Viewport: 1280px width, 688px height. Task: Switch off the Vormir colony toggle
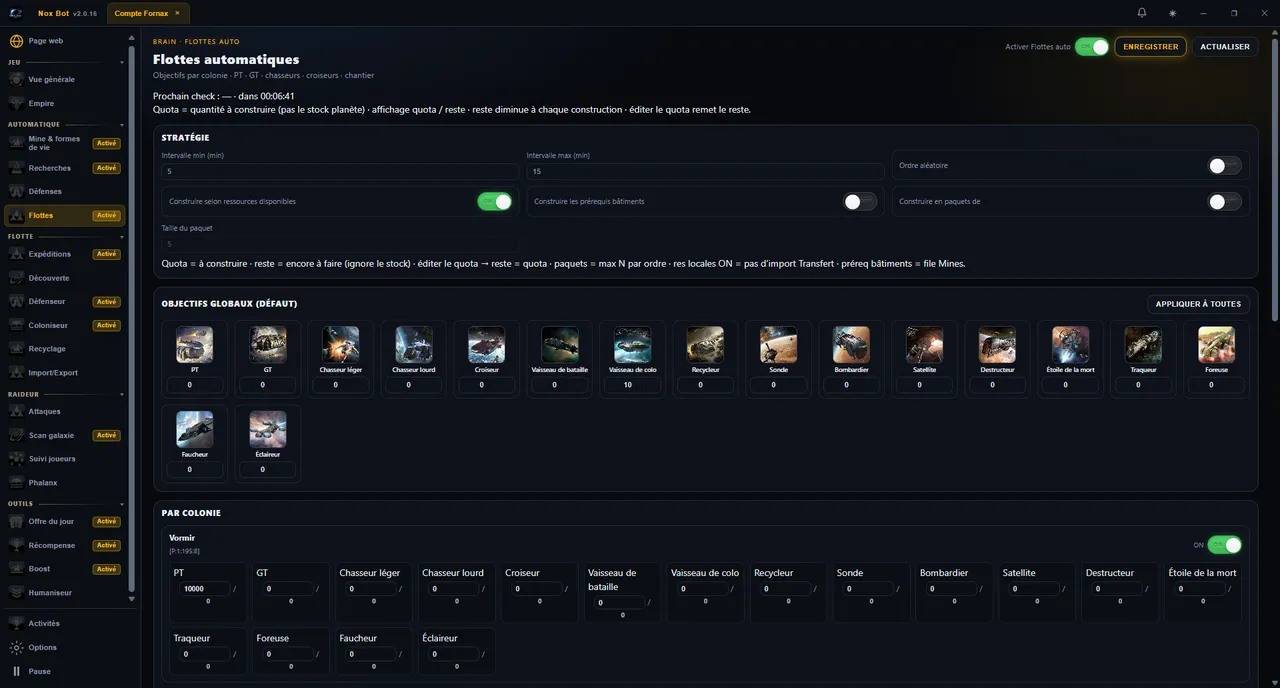(1225, 545)
